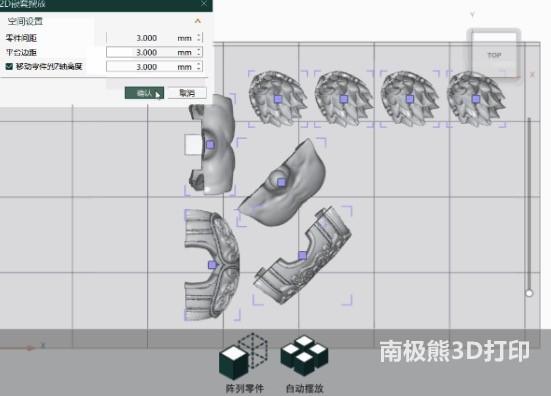Select the tilted smooth mask half part
The height and width of the screenshot is (396, 551).
coord(281,182)
